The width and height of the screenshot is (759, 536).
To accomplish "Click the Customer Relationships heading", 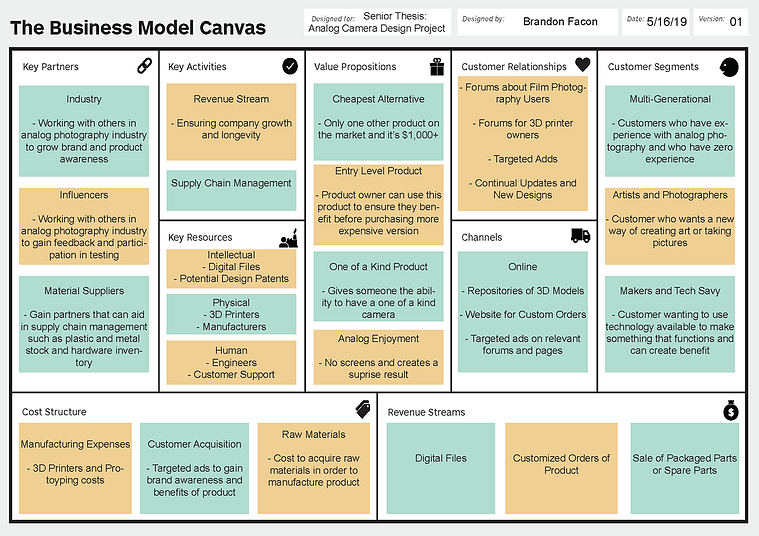I will (514, 67).
